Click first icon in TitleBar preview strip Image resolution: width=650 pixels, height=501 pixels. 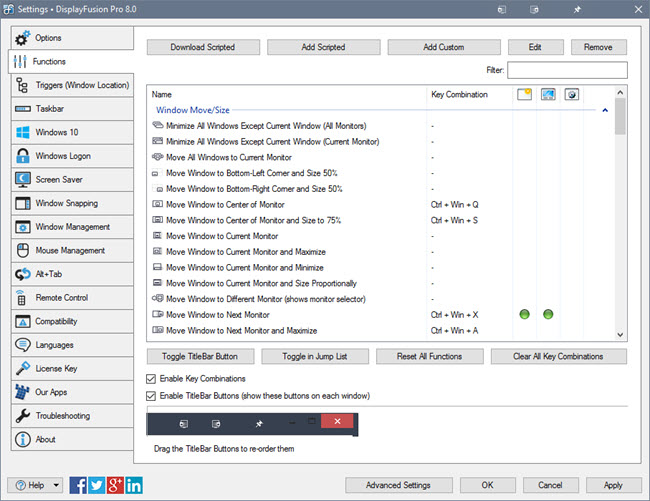tap(184, 424)
